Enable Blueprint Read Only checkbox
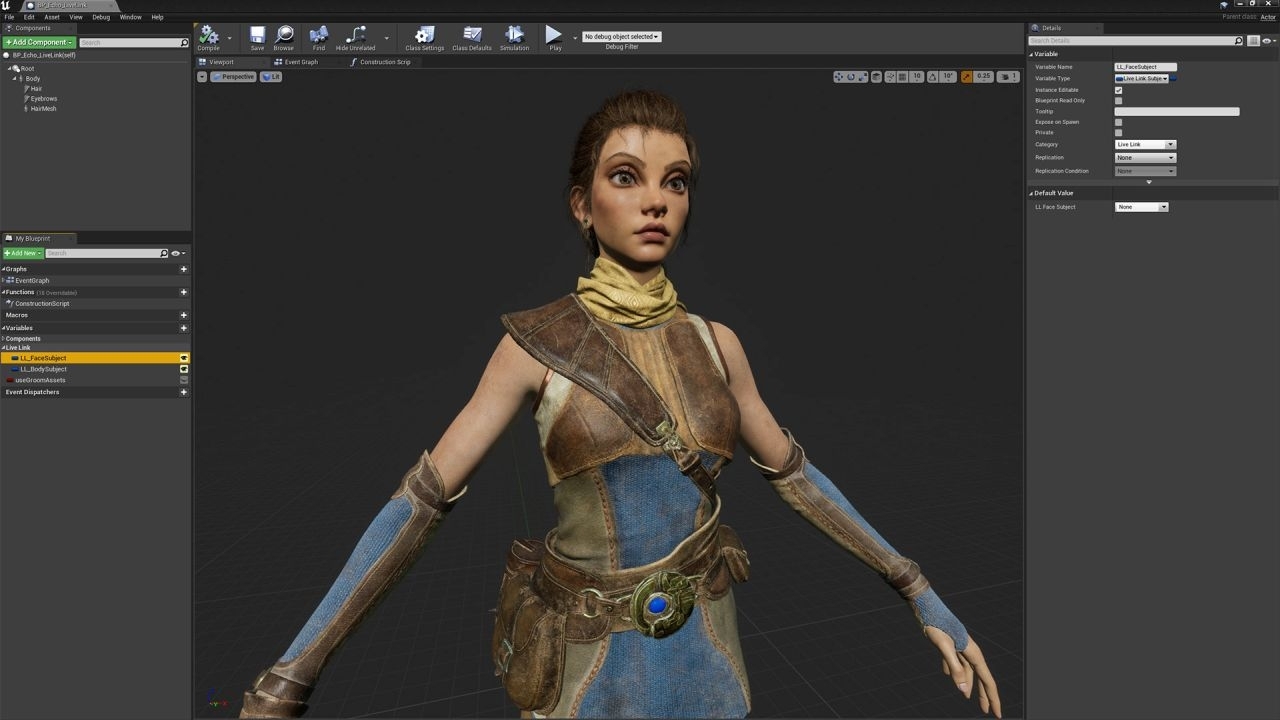Image resolution: width=1280 pixels, height=720 pixels. pos(1118,101)
